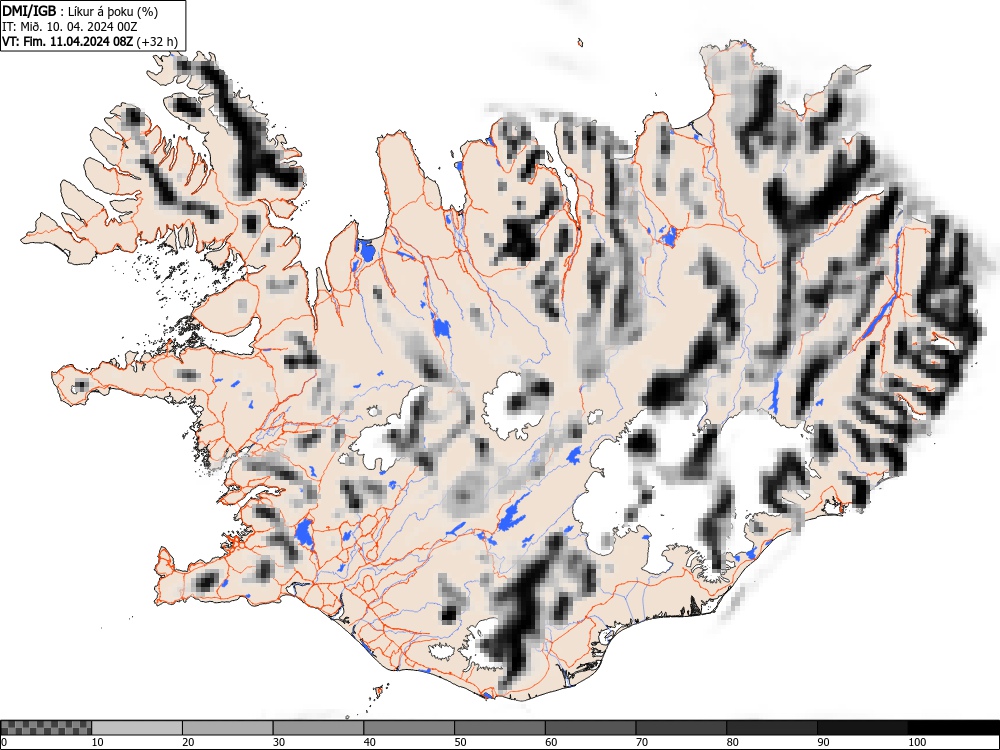
Task: Click the '60' label under the color scale
Action: pyautogui.click(x=551, y=742)
